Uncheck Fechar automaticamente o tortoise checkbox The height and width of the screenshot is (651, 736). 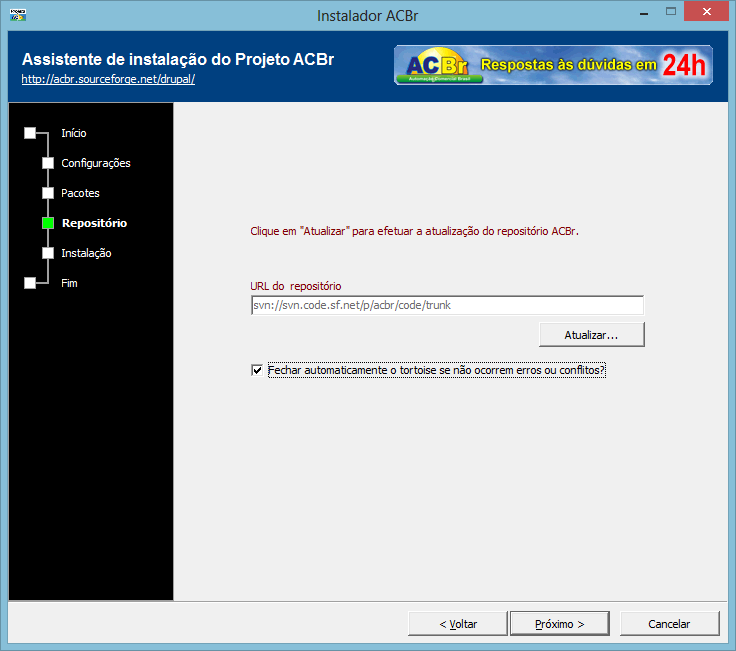257,370
